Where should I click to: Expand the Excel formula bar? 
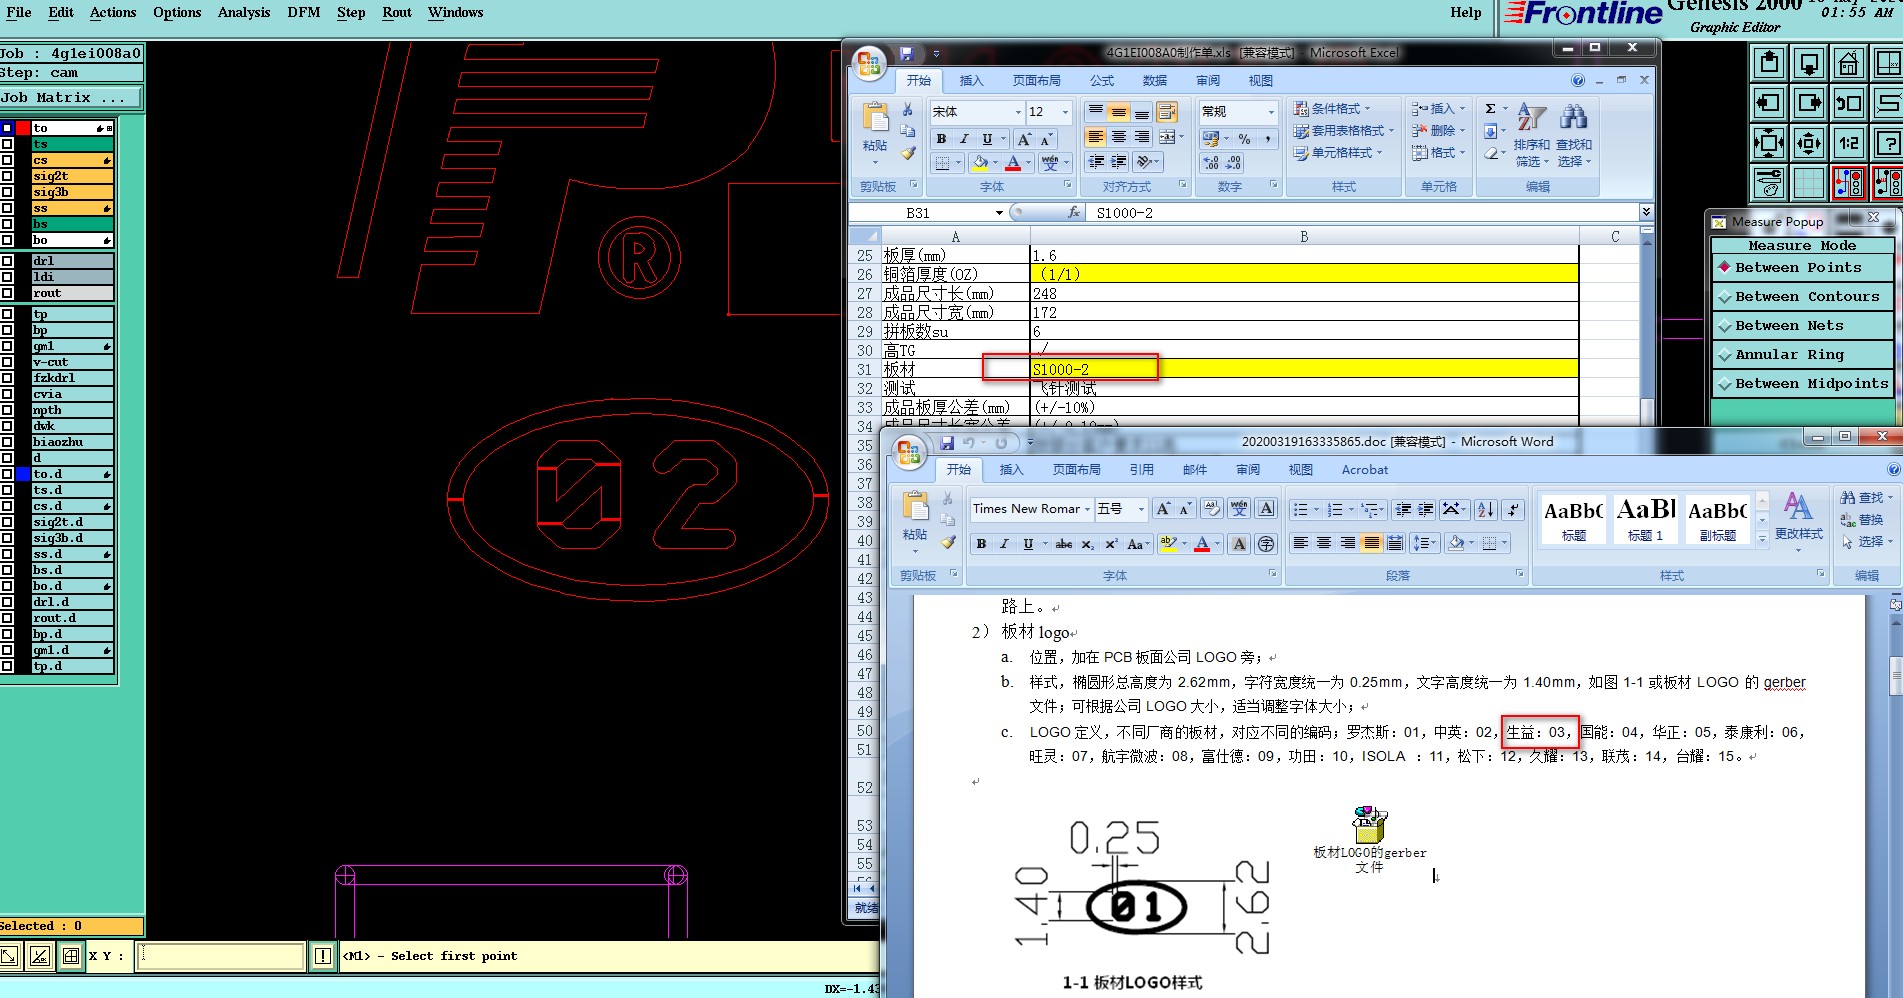1645,212
